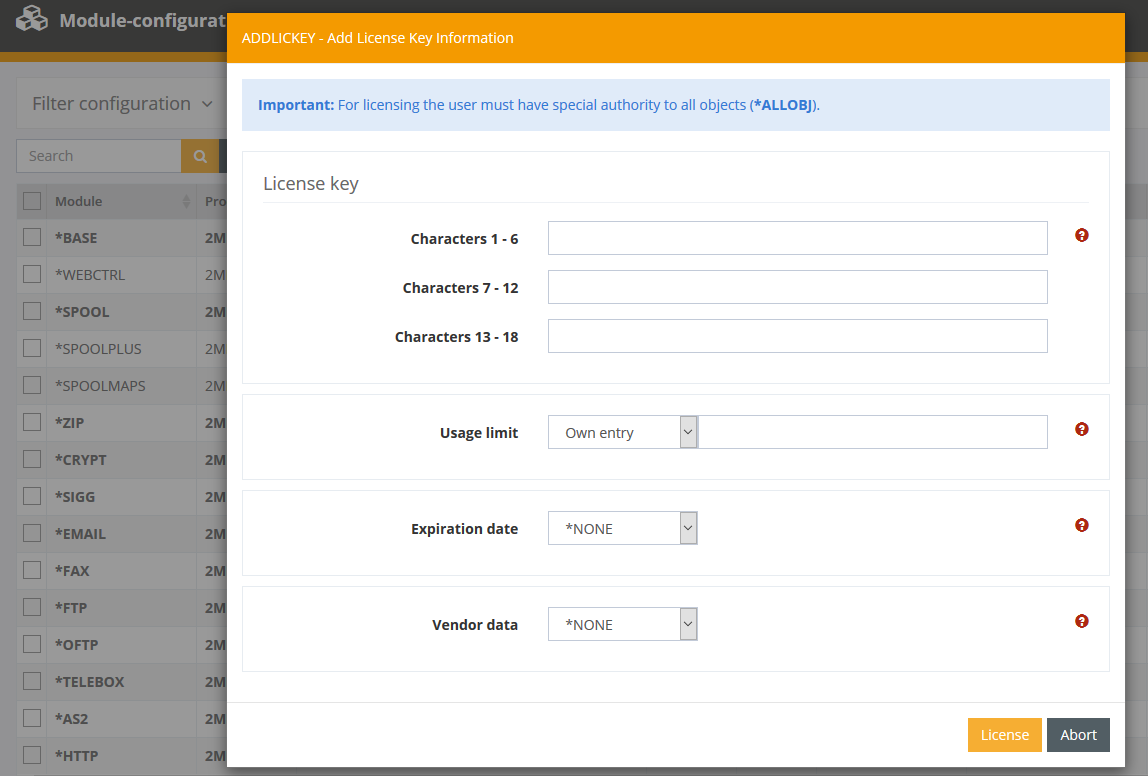The height and width of the screenshot is (776, 1148).
Task: Click the help icon for Expiration date
Action: pyautogui.click(x=1081, y=525)
